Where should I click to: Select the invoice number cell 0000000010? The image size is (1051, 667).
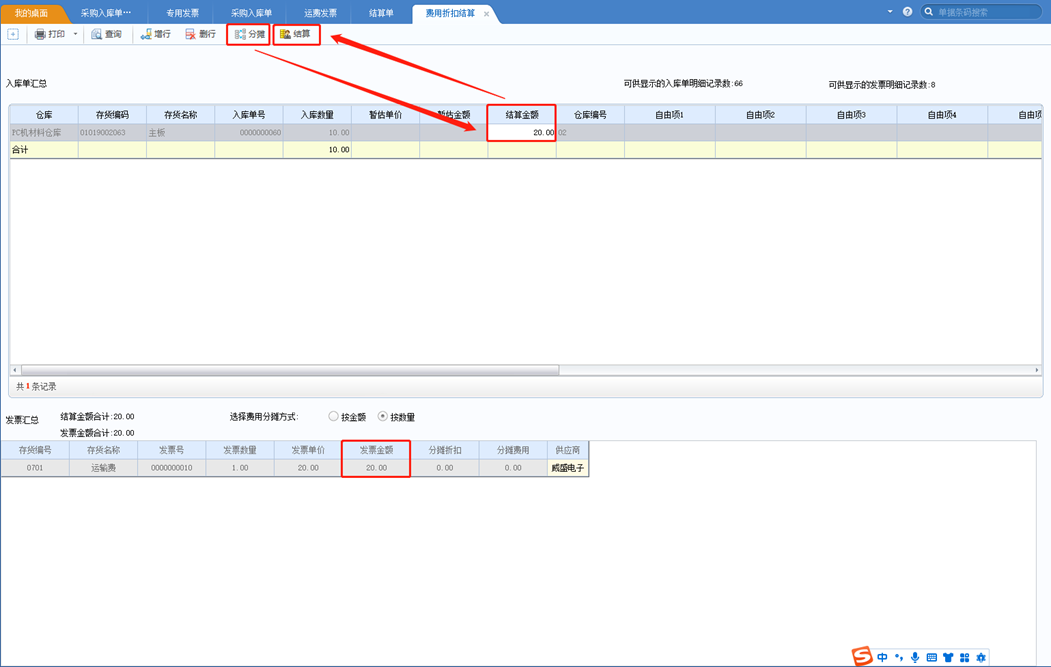172,467
